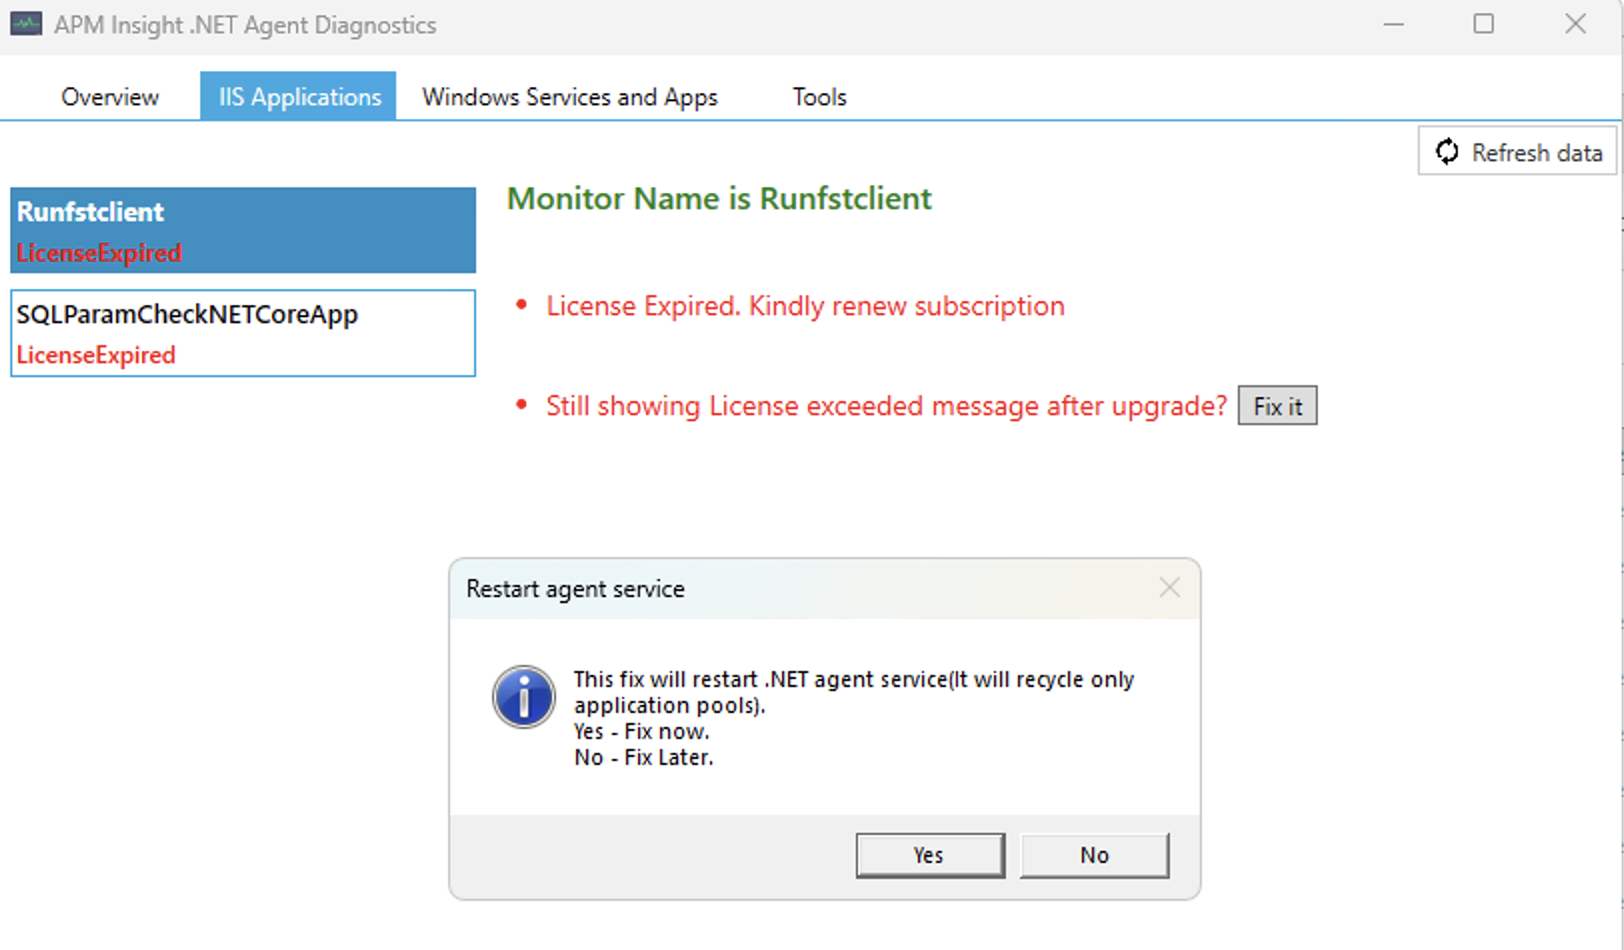The width and height of the screenshot is (1624, 950).
Task: Minimize the Agent Diagnostics window
Action: click(x=1393, y=24)
